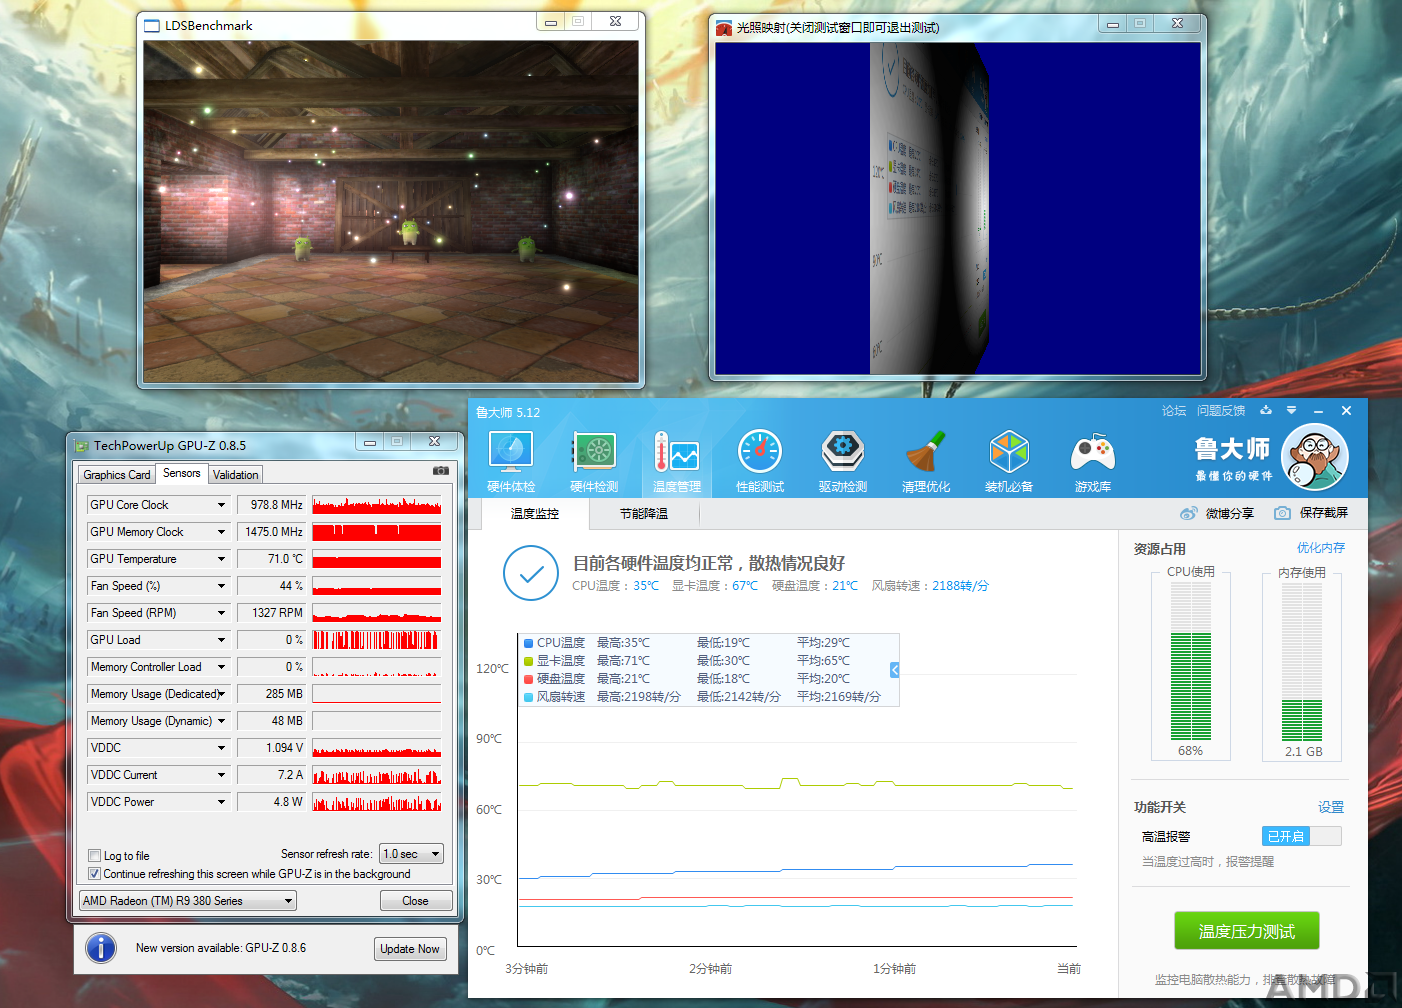The height and width of the screenshot is (1008, 1402).
Task: Open GPU Memory Clock dropdown arrow
Action: pyautogui.click(x=221, y=532)
